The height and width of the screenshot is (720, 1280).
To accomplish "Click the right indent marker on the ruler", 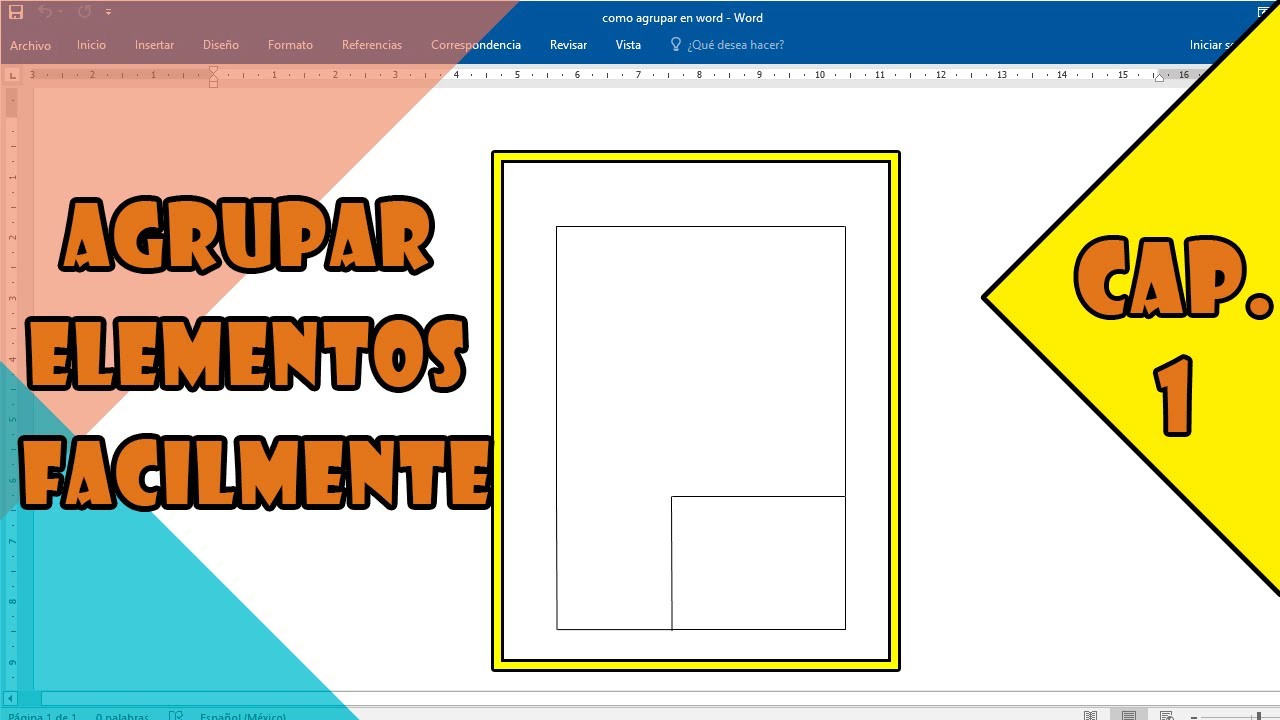I will pyautogui.click(x=1159, y=78).
